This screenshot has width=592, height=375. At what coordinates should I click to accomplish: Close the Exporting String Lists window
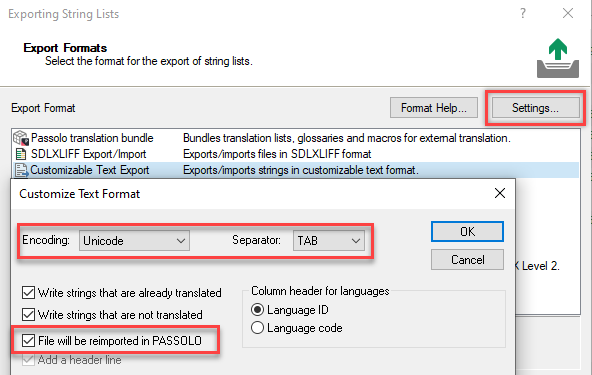coord(568,14)
